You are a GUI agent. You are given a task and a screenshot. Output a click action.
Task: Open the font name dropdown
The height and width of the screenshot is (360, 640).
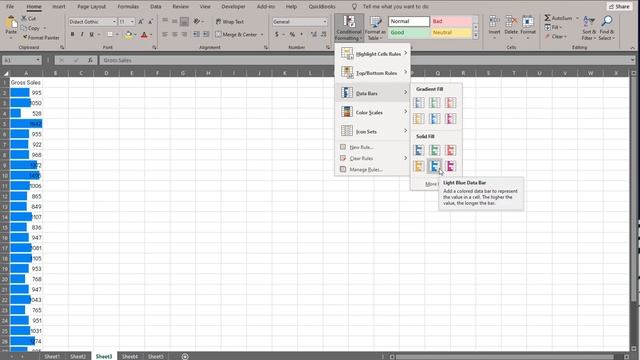point(114,22)
